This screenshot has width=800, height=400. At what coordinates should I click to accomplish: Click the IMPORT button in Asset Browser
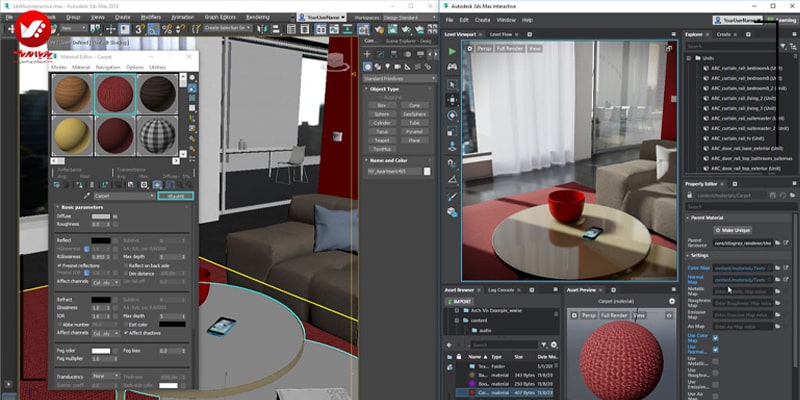[459, 302]
